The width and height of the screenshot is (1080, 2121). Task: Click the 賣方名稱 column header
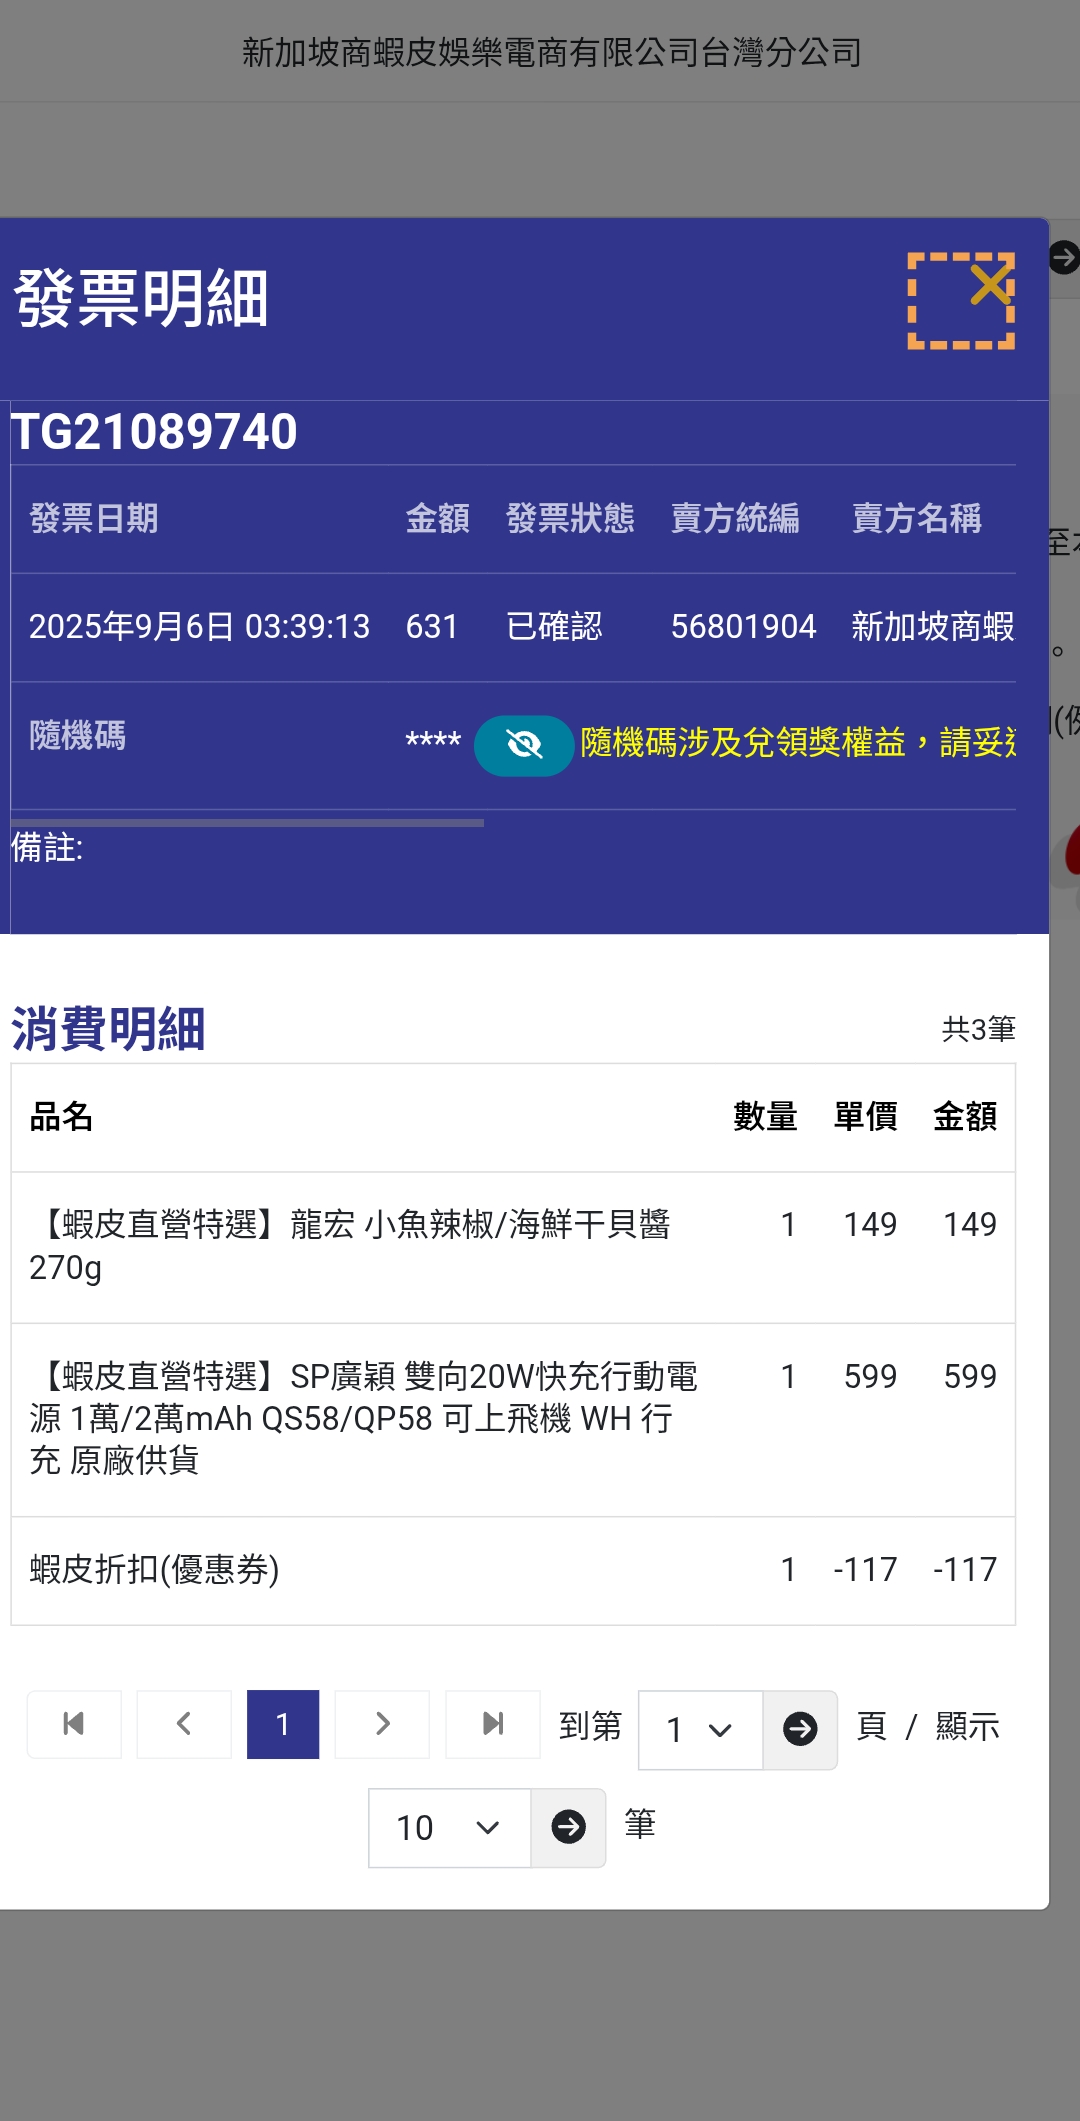click(x=916, y=519)
